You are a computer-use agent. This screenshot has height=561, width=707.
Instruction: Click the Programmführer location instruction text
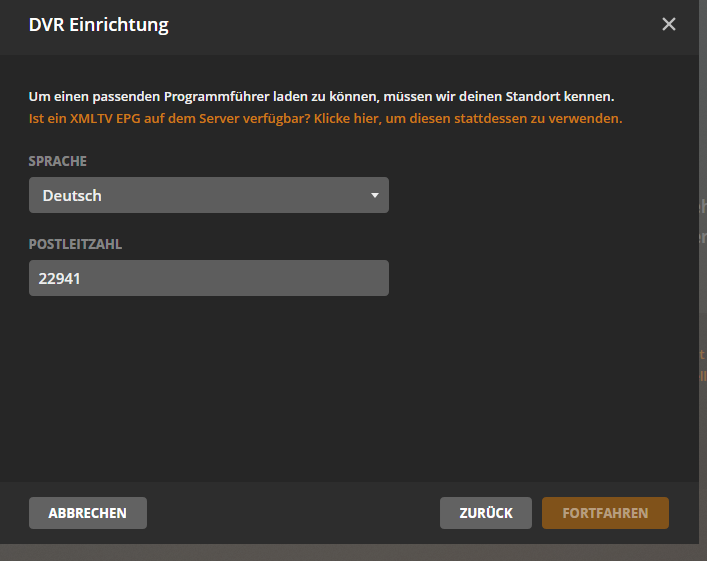pos(320,97)
